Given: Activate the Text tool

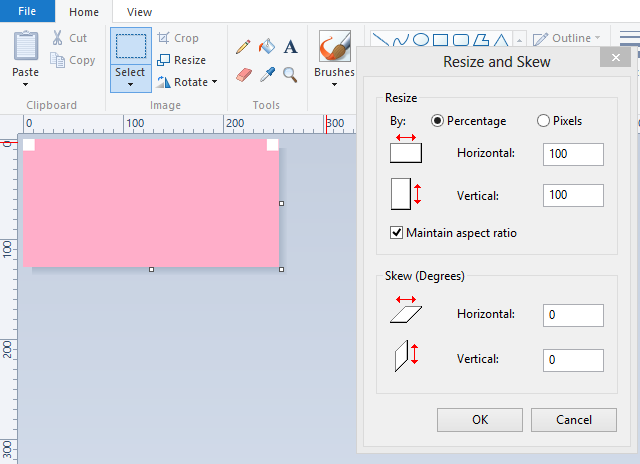Looking at the screenshot, I should [x=291, y=47].
